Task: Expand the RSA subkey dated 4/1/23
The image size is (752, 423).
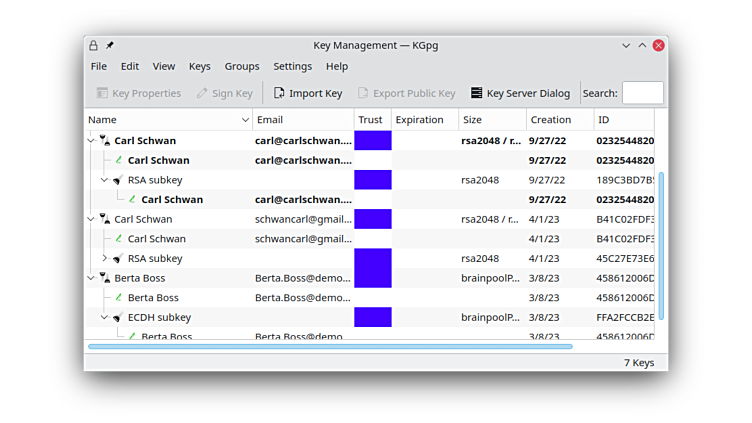Action: (104, 259)
